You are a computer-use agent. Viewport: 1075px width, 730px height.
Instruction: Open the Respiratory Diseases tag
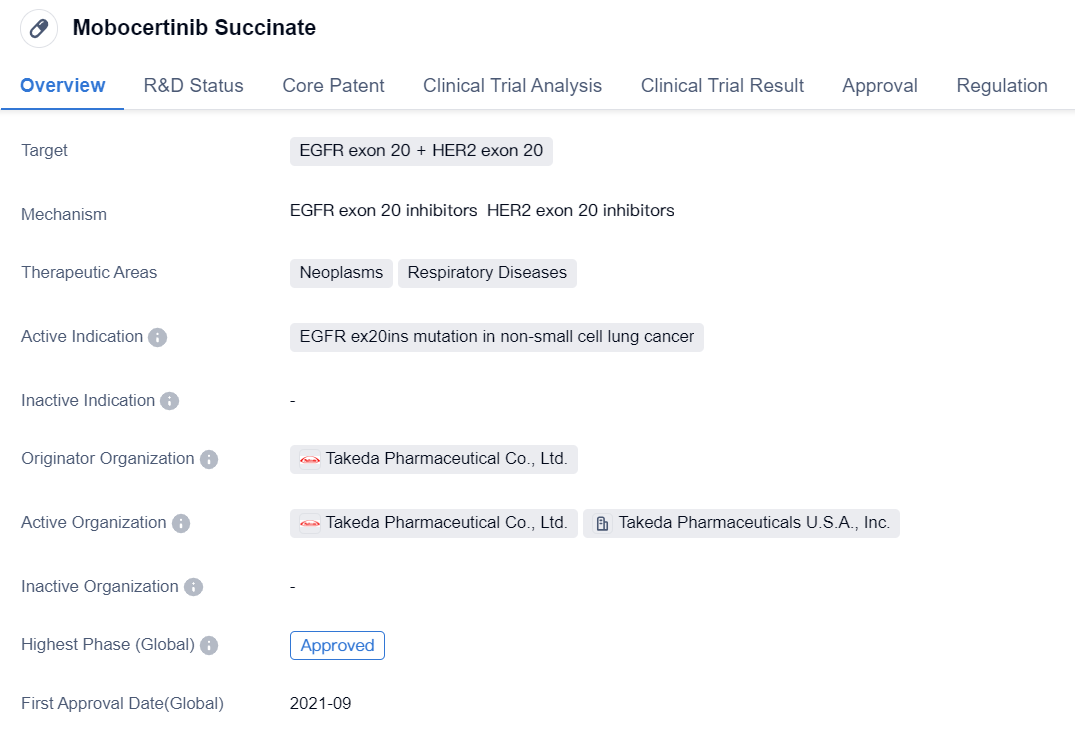click(x=487, y=273)
